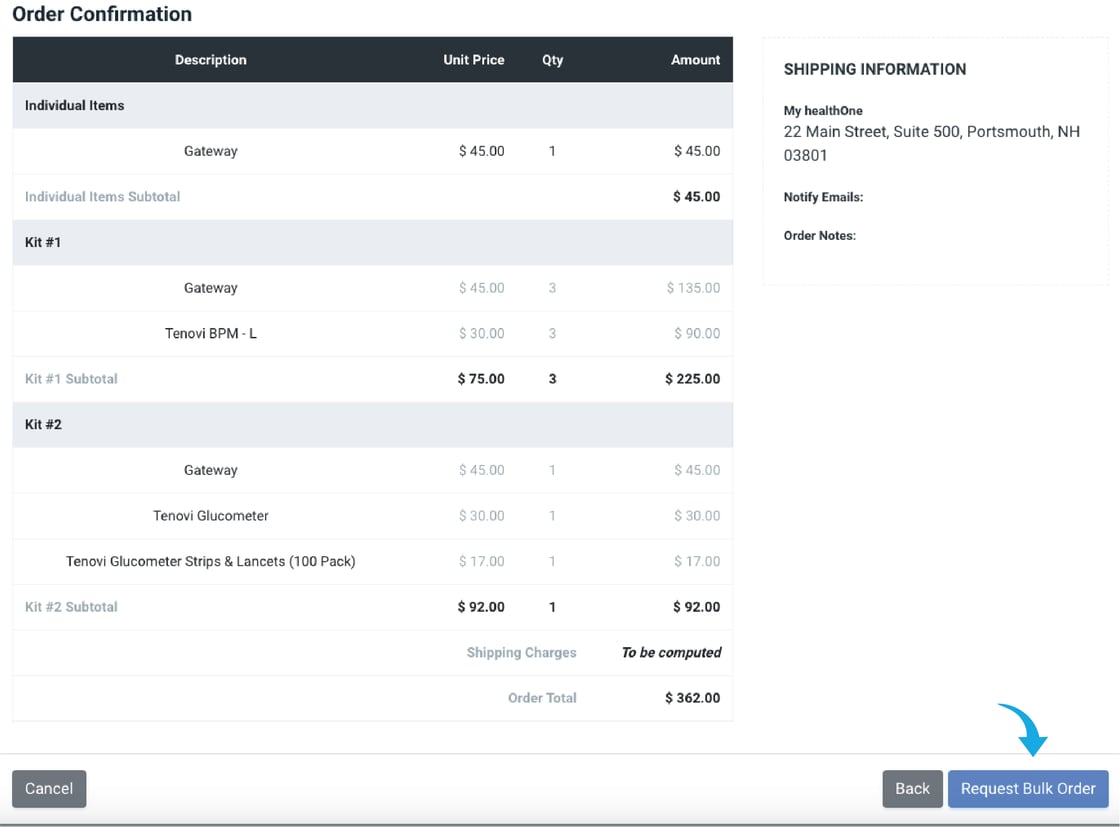Click Tenovi Glucometer Strips & Lancets item
This screenshot has height=827, width=1120.
click(x=210, y=561)
